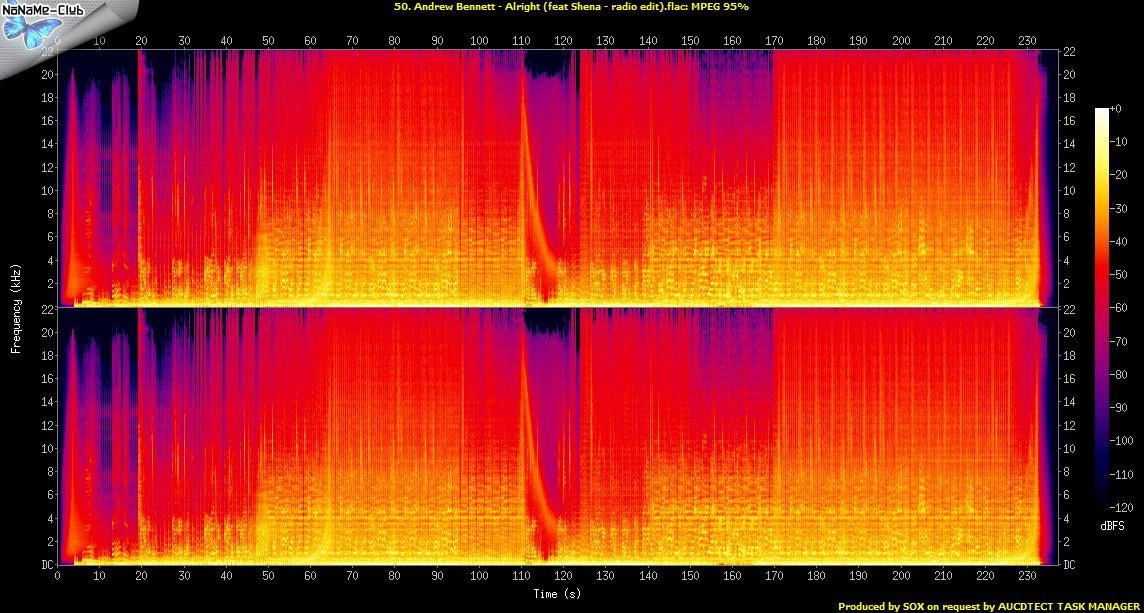This screenshot has height=613, width=1144.
Task: Click the color scale bar's white top end
Action: pos(1102,112)
